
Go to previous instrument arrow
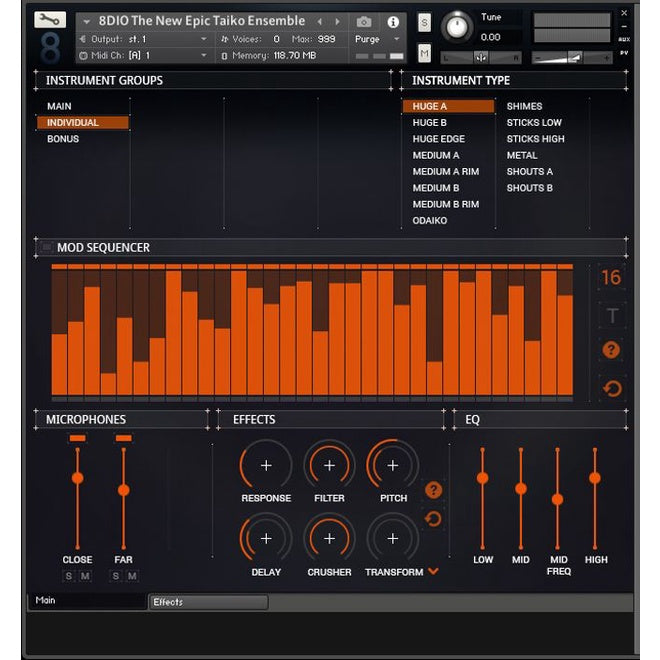(x=319, y=21)
